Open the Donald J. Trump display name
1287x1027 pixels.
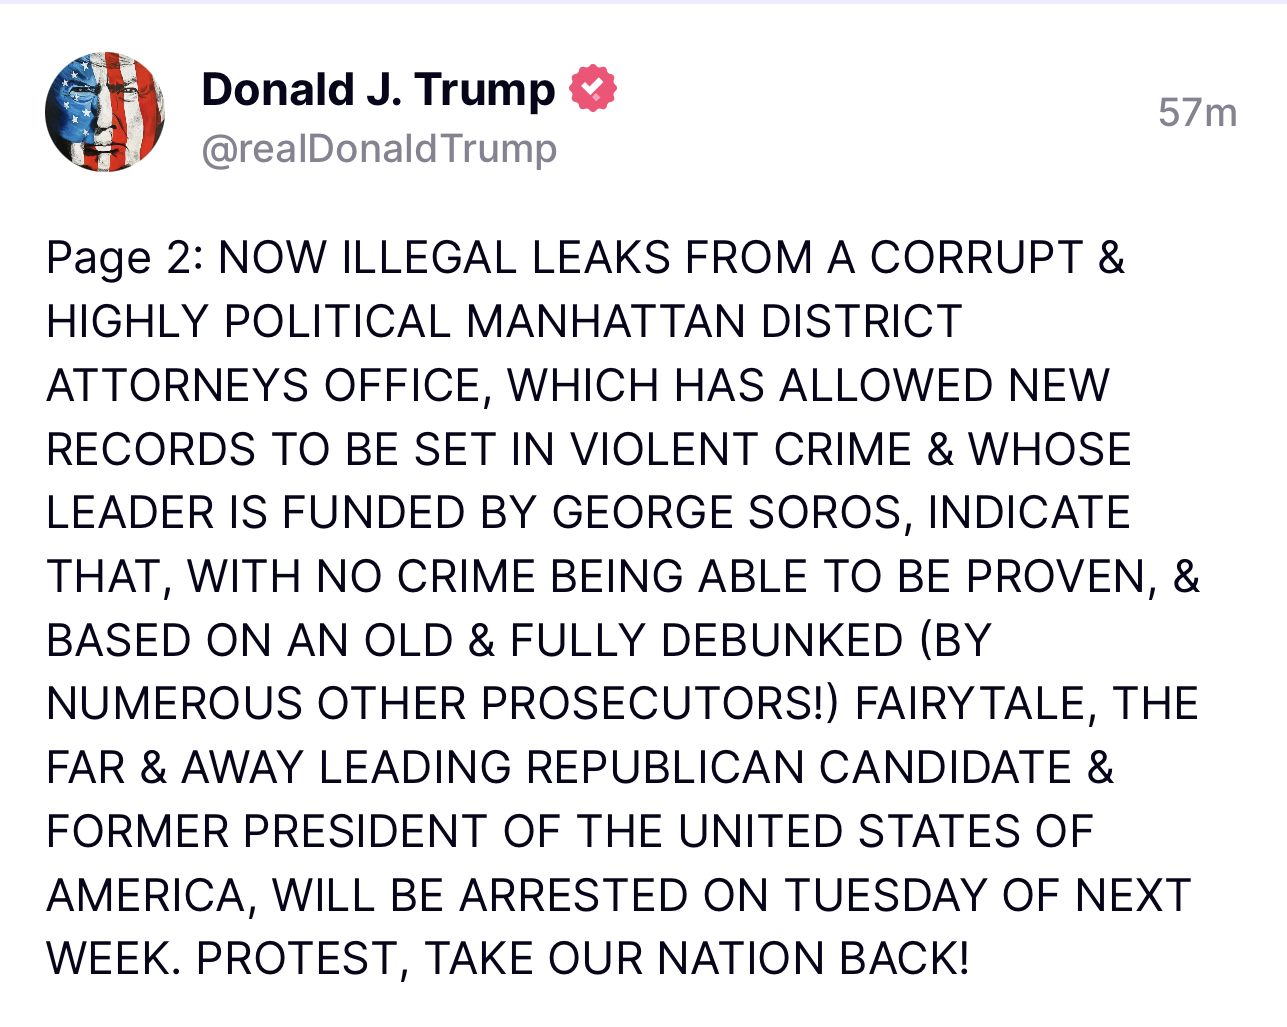378,89
